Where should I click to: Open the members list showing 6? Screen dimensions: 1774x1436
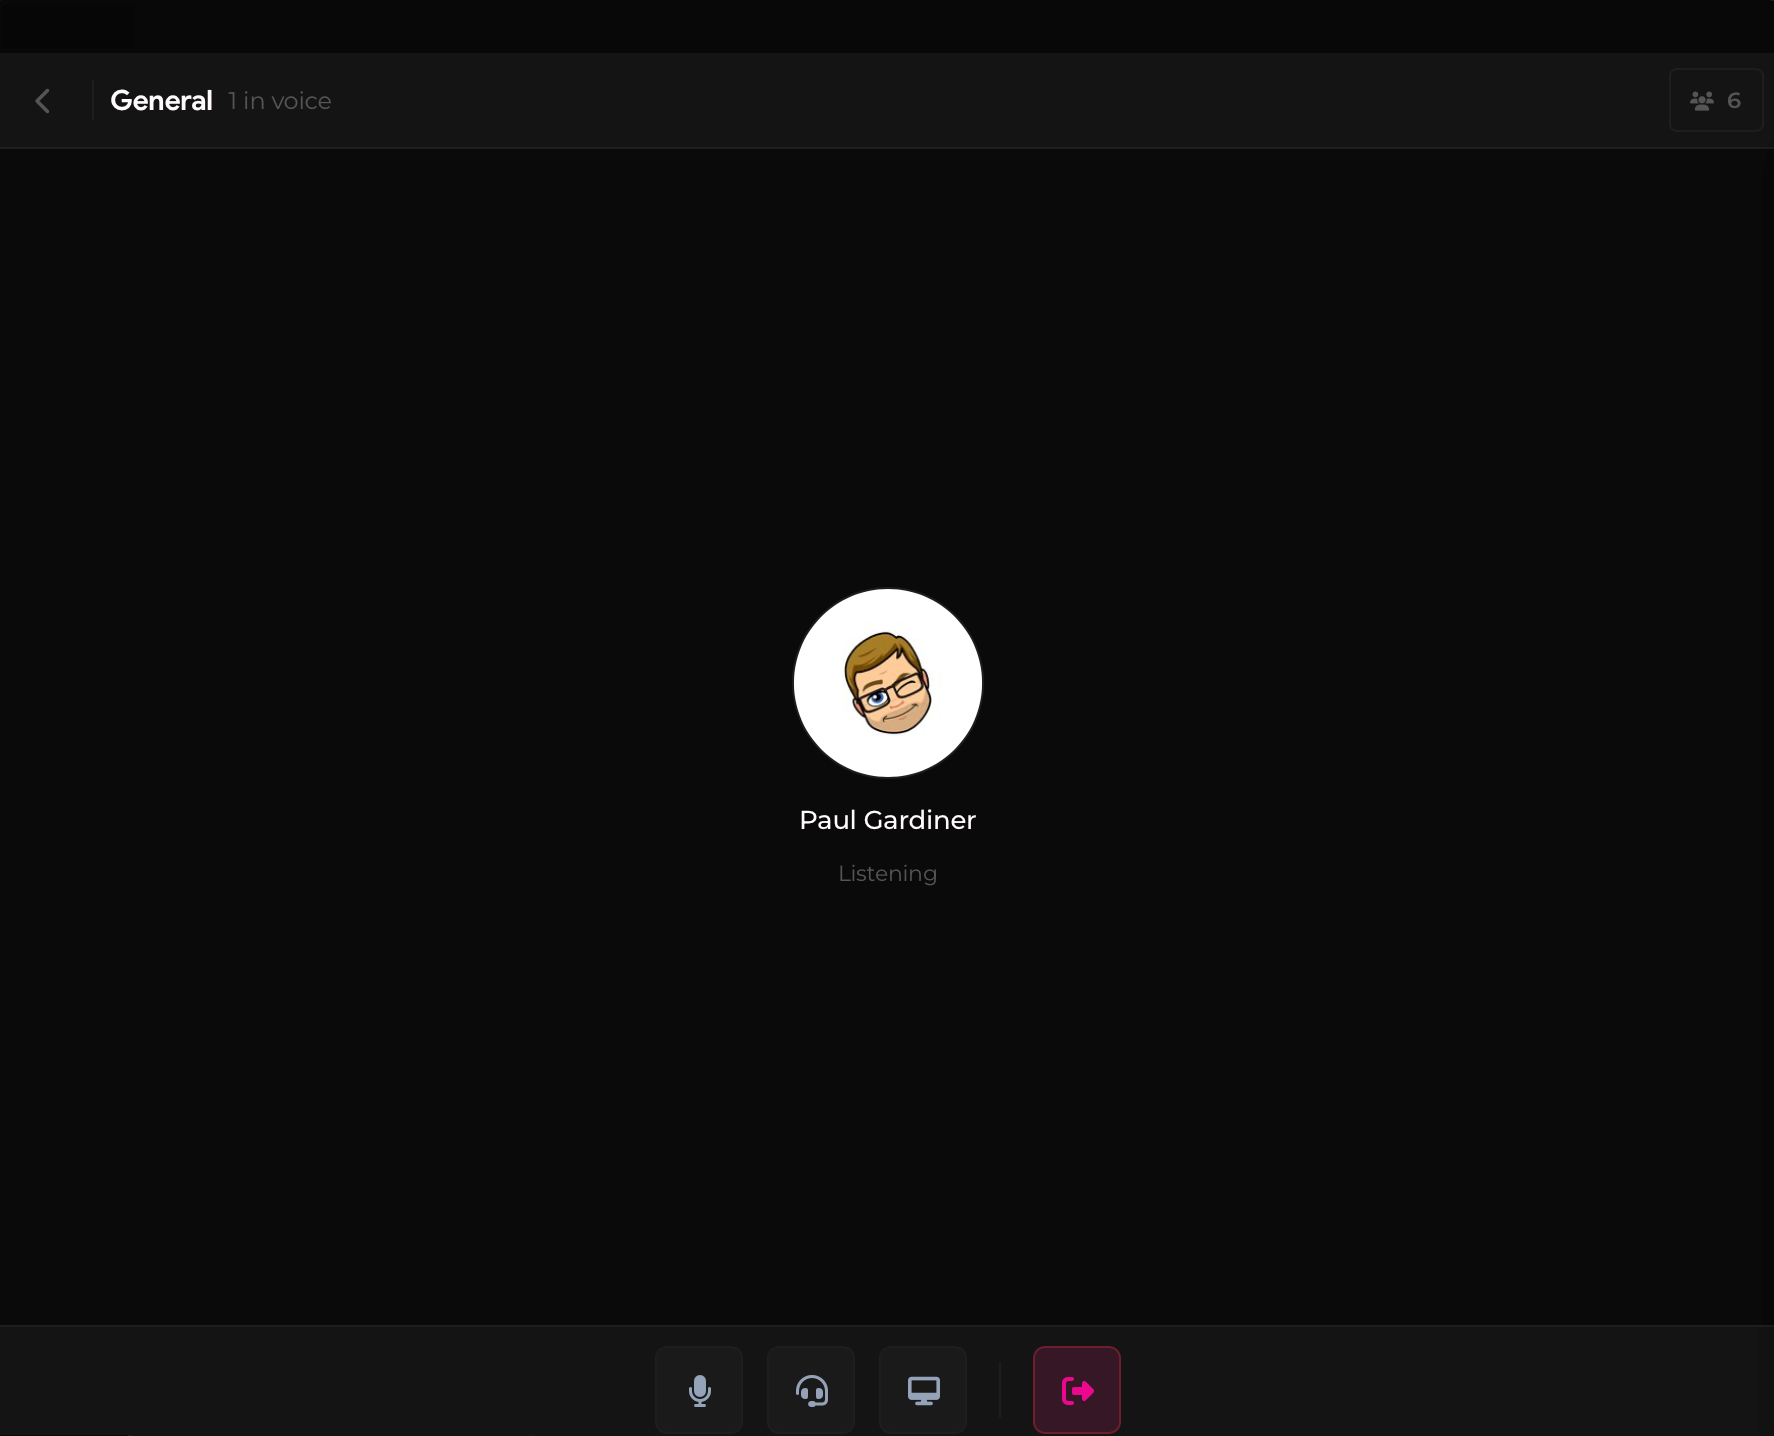(1716, 100)
